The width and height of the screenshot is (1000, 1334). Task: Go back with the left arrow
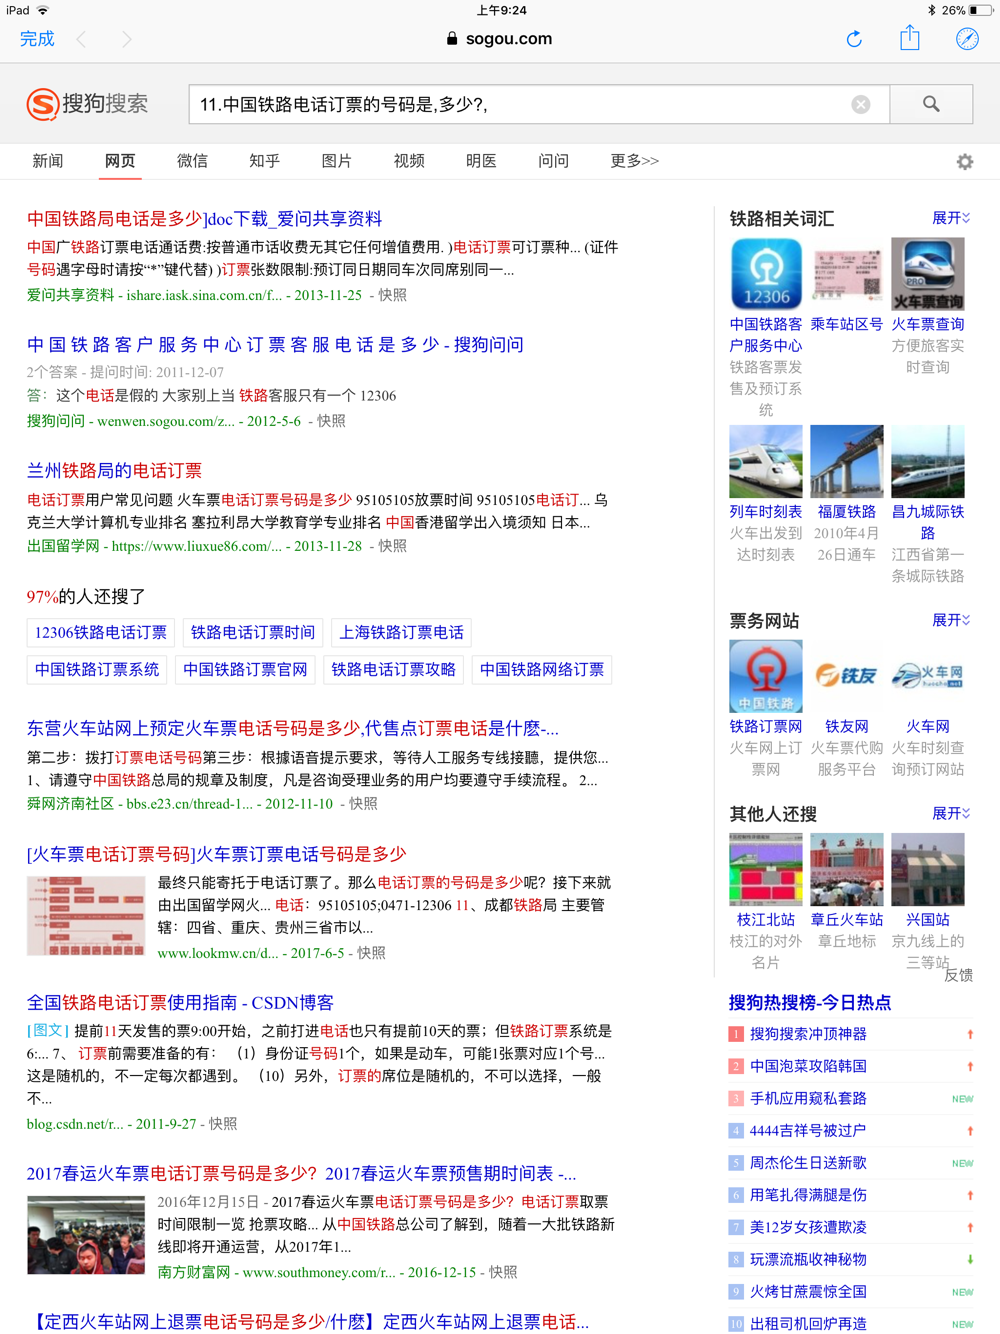82,39
